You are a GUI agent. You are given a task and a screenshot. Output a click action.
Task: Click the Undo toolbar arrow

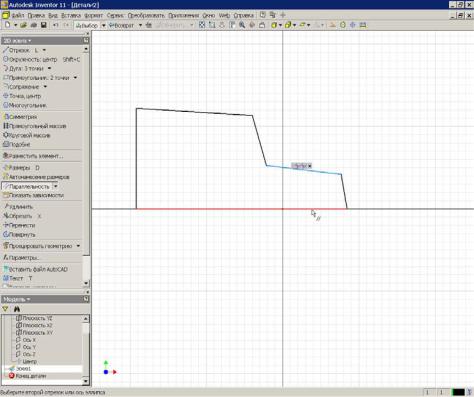55,25
